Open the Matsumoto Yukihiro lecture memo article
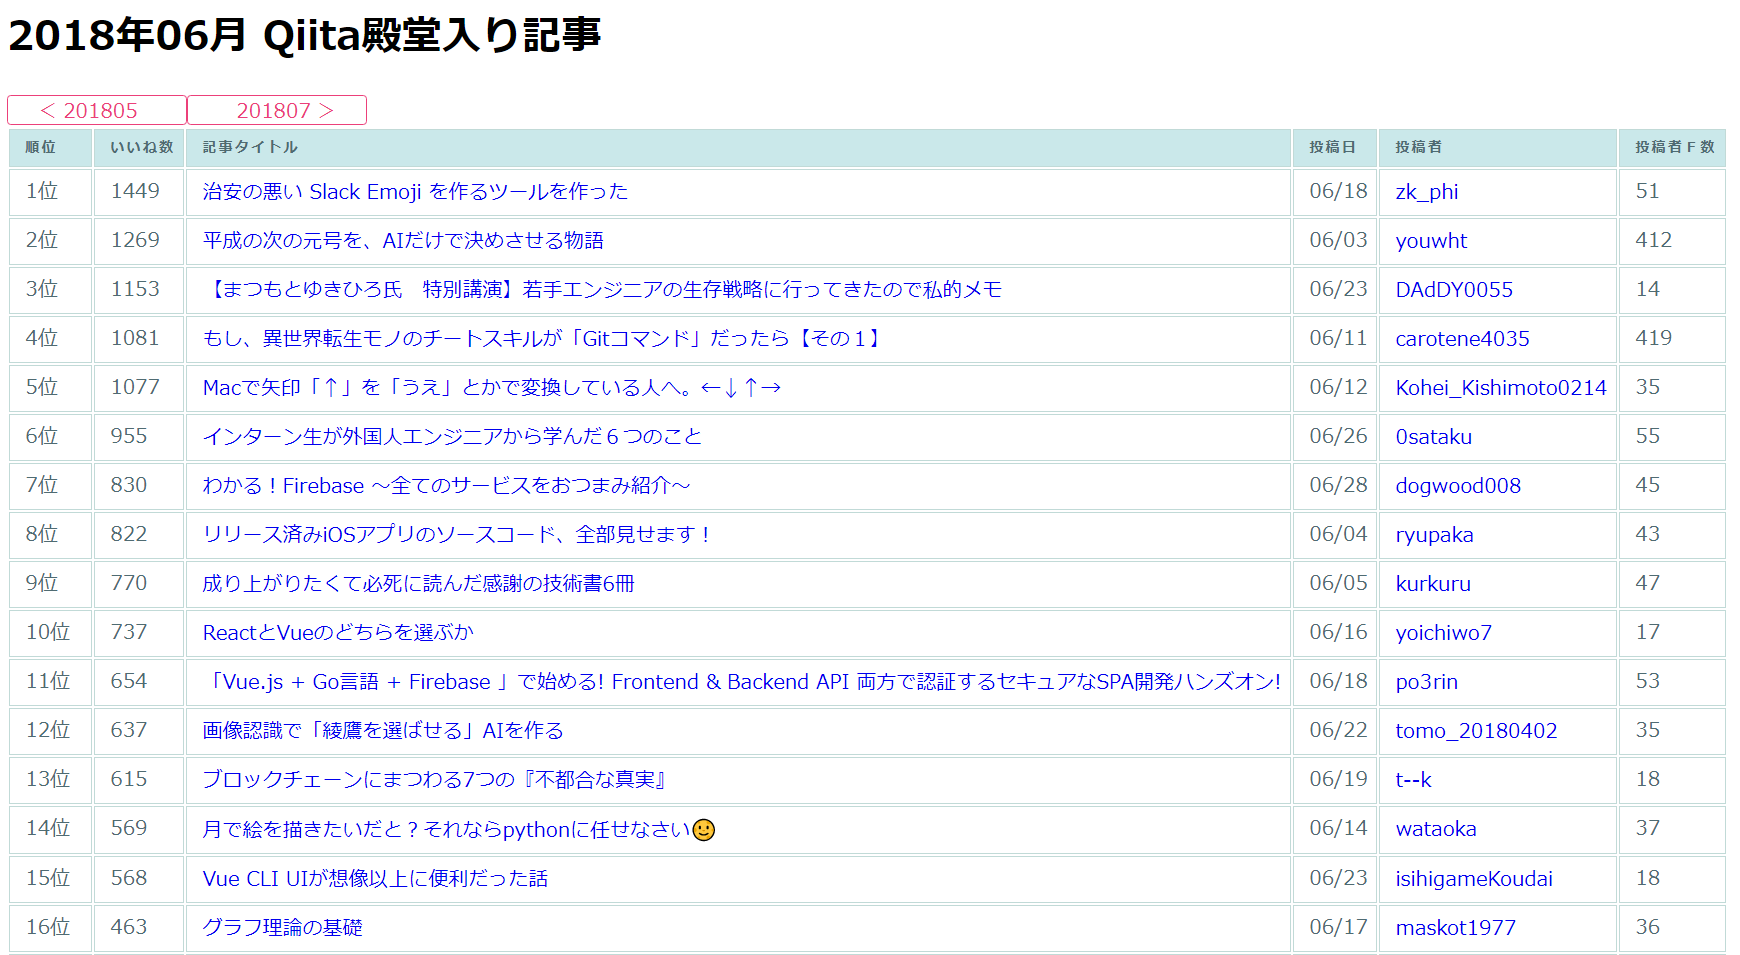Screen dimensions: 1740x955 click(x=602, y=290)
